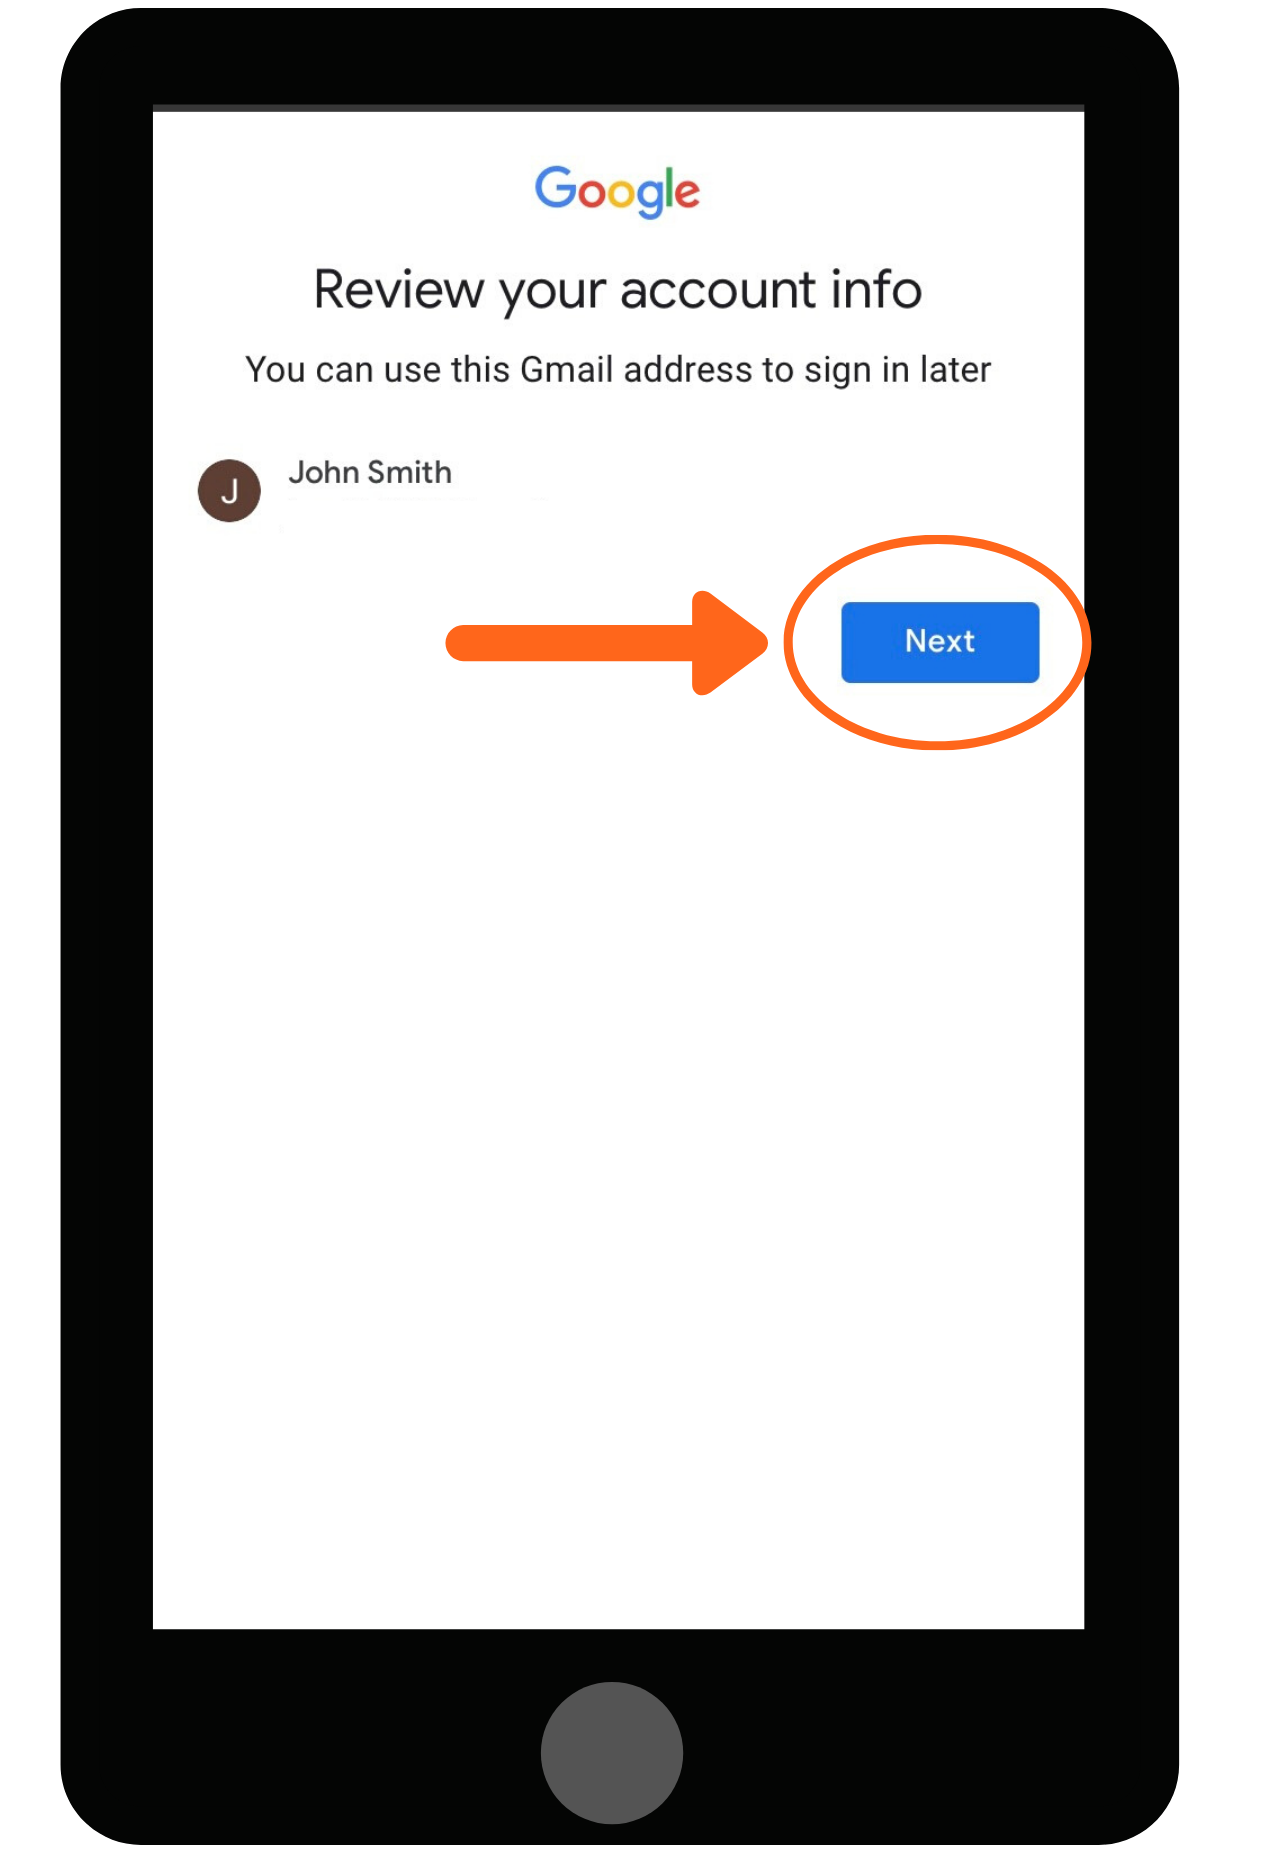Click the blue capital G in Google
The height and width of the screenshot is (1871, 1264).
[555, 188]
